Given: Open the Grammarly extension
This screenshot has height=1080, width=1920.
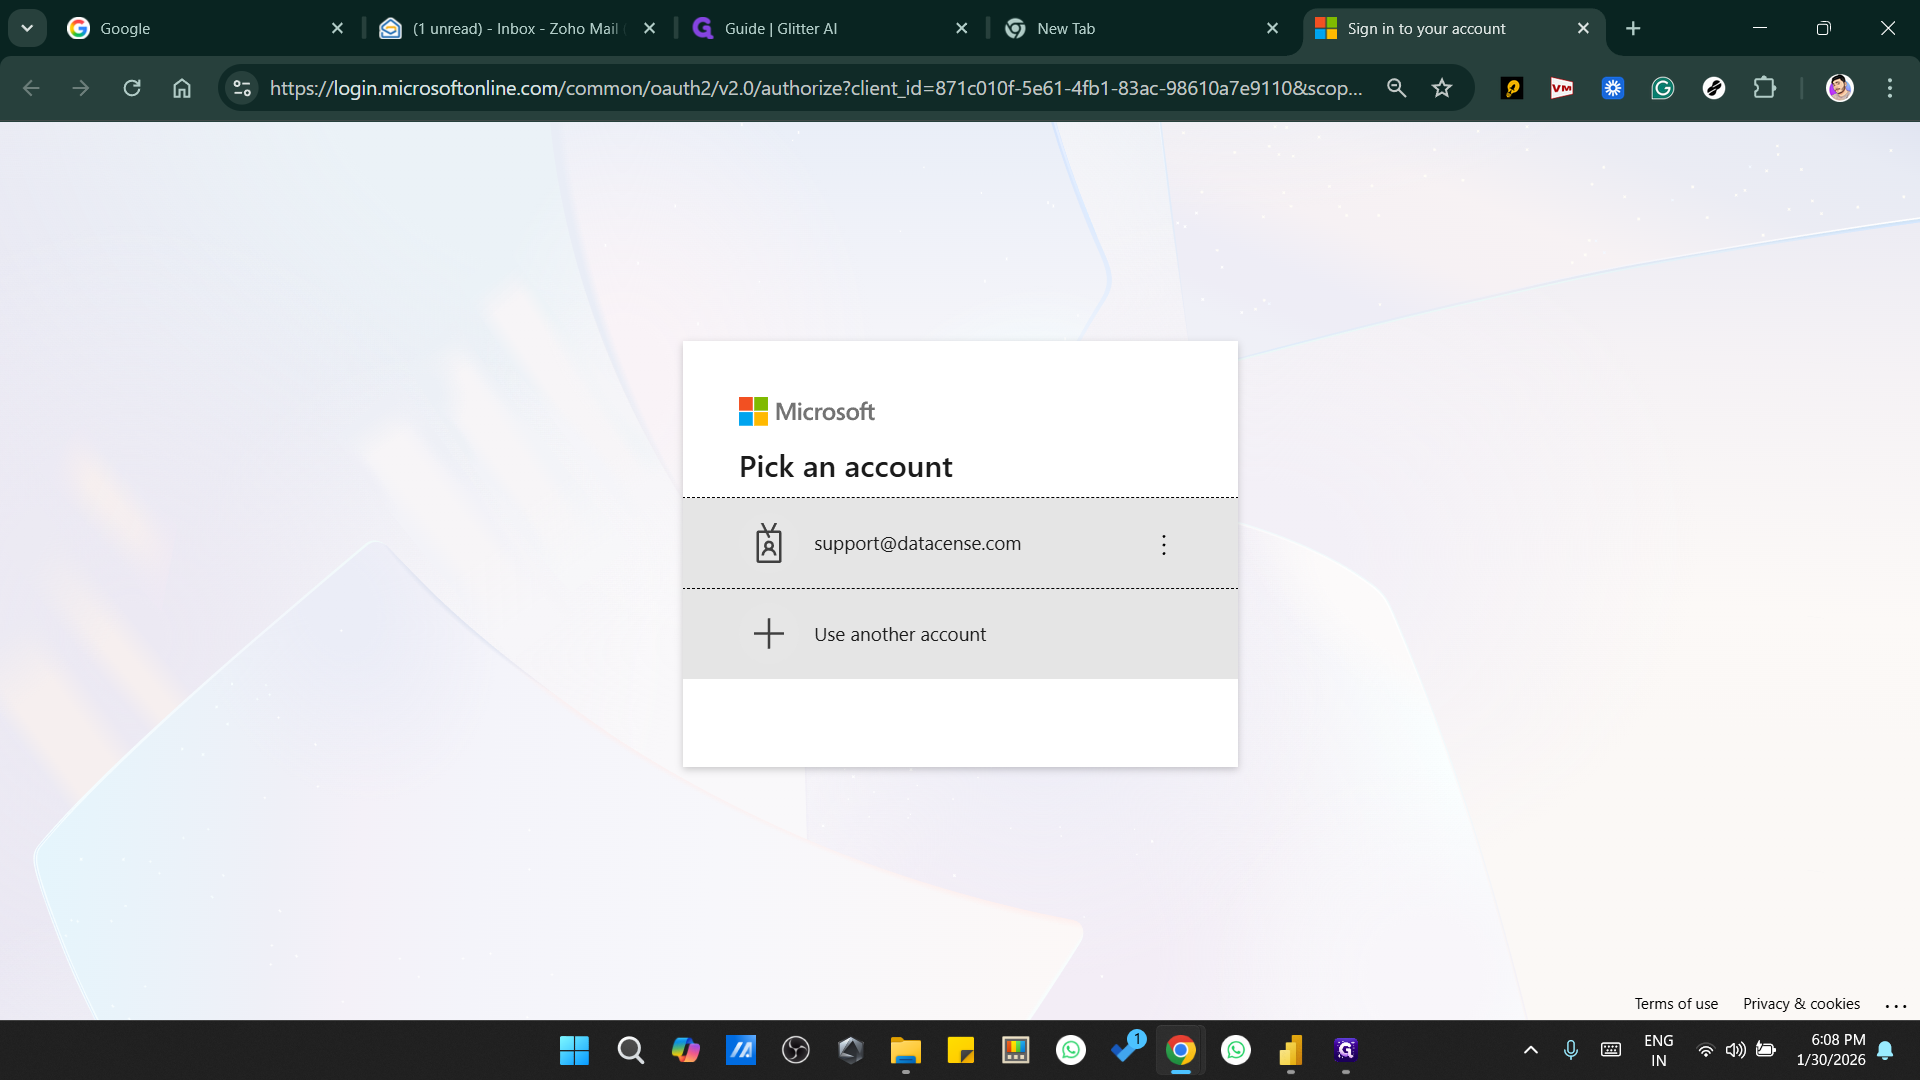Looking at the screenshot, I should (x=1662, y=88).
